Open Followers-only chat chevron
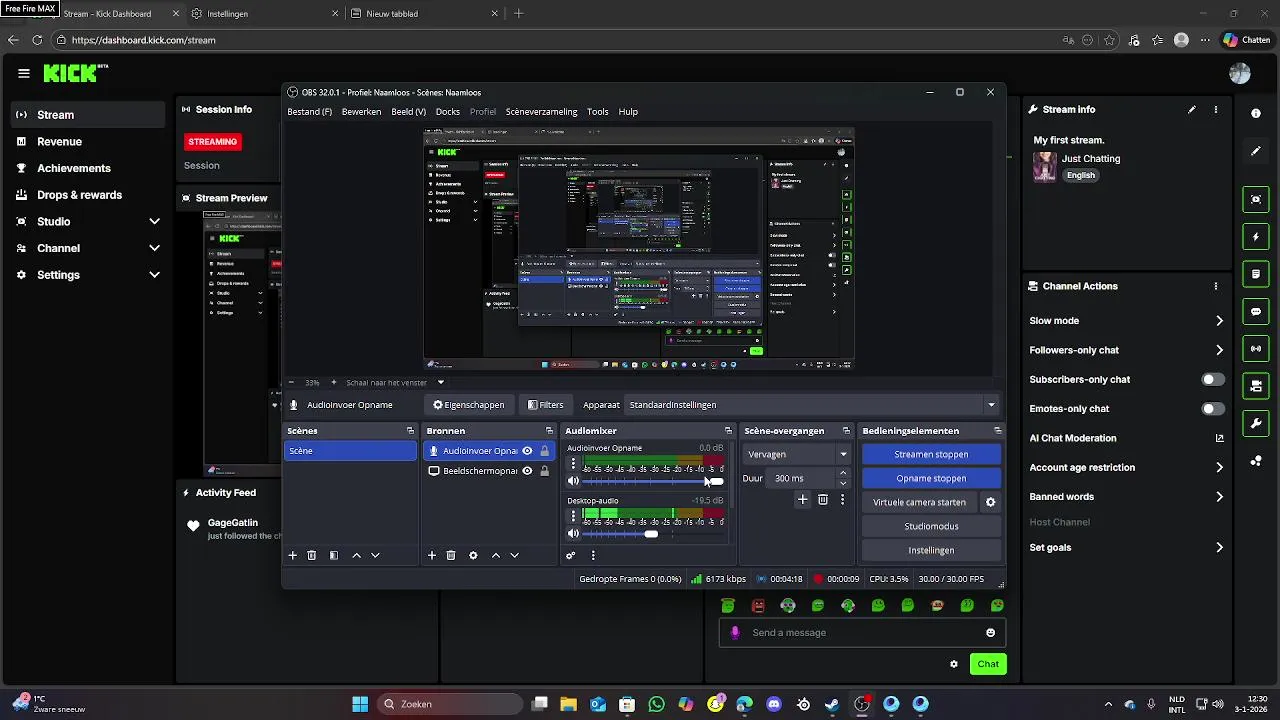This screenshot has width=1280, height=720. point(1219,350)
